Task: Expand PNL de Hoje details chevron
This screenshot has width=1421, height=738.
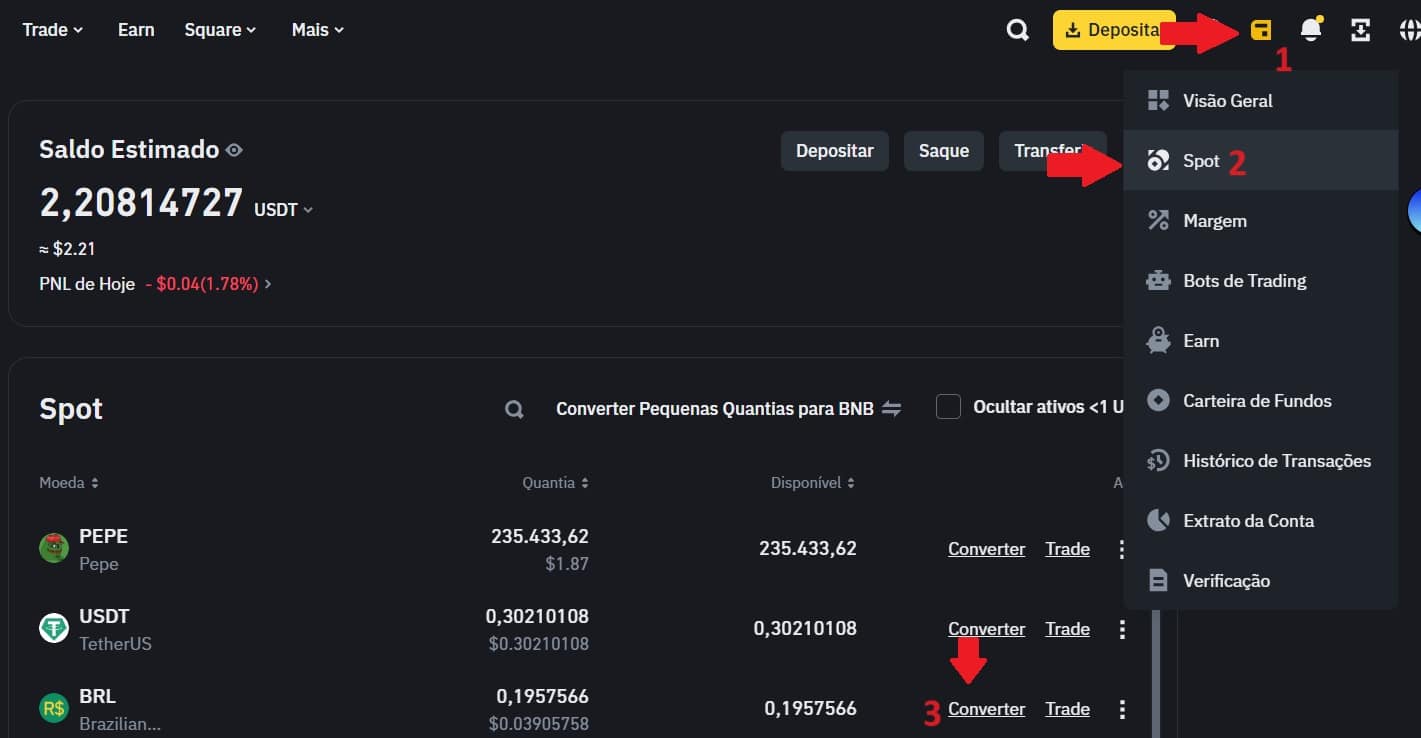Action: [x=268, y=284]
